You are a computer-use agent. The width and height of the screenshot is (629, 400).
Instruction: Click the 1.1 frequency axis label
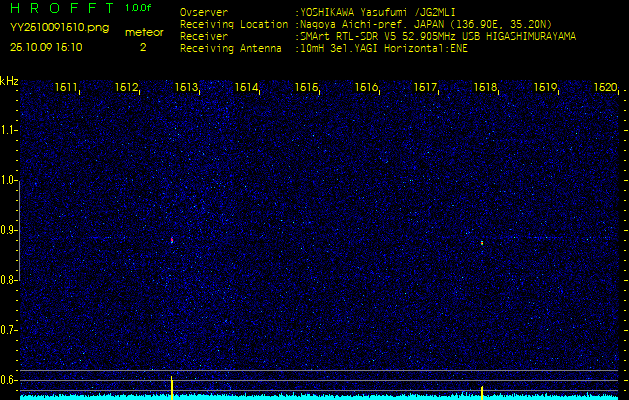click(x=9, y=130)
